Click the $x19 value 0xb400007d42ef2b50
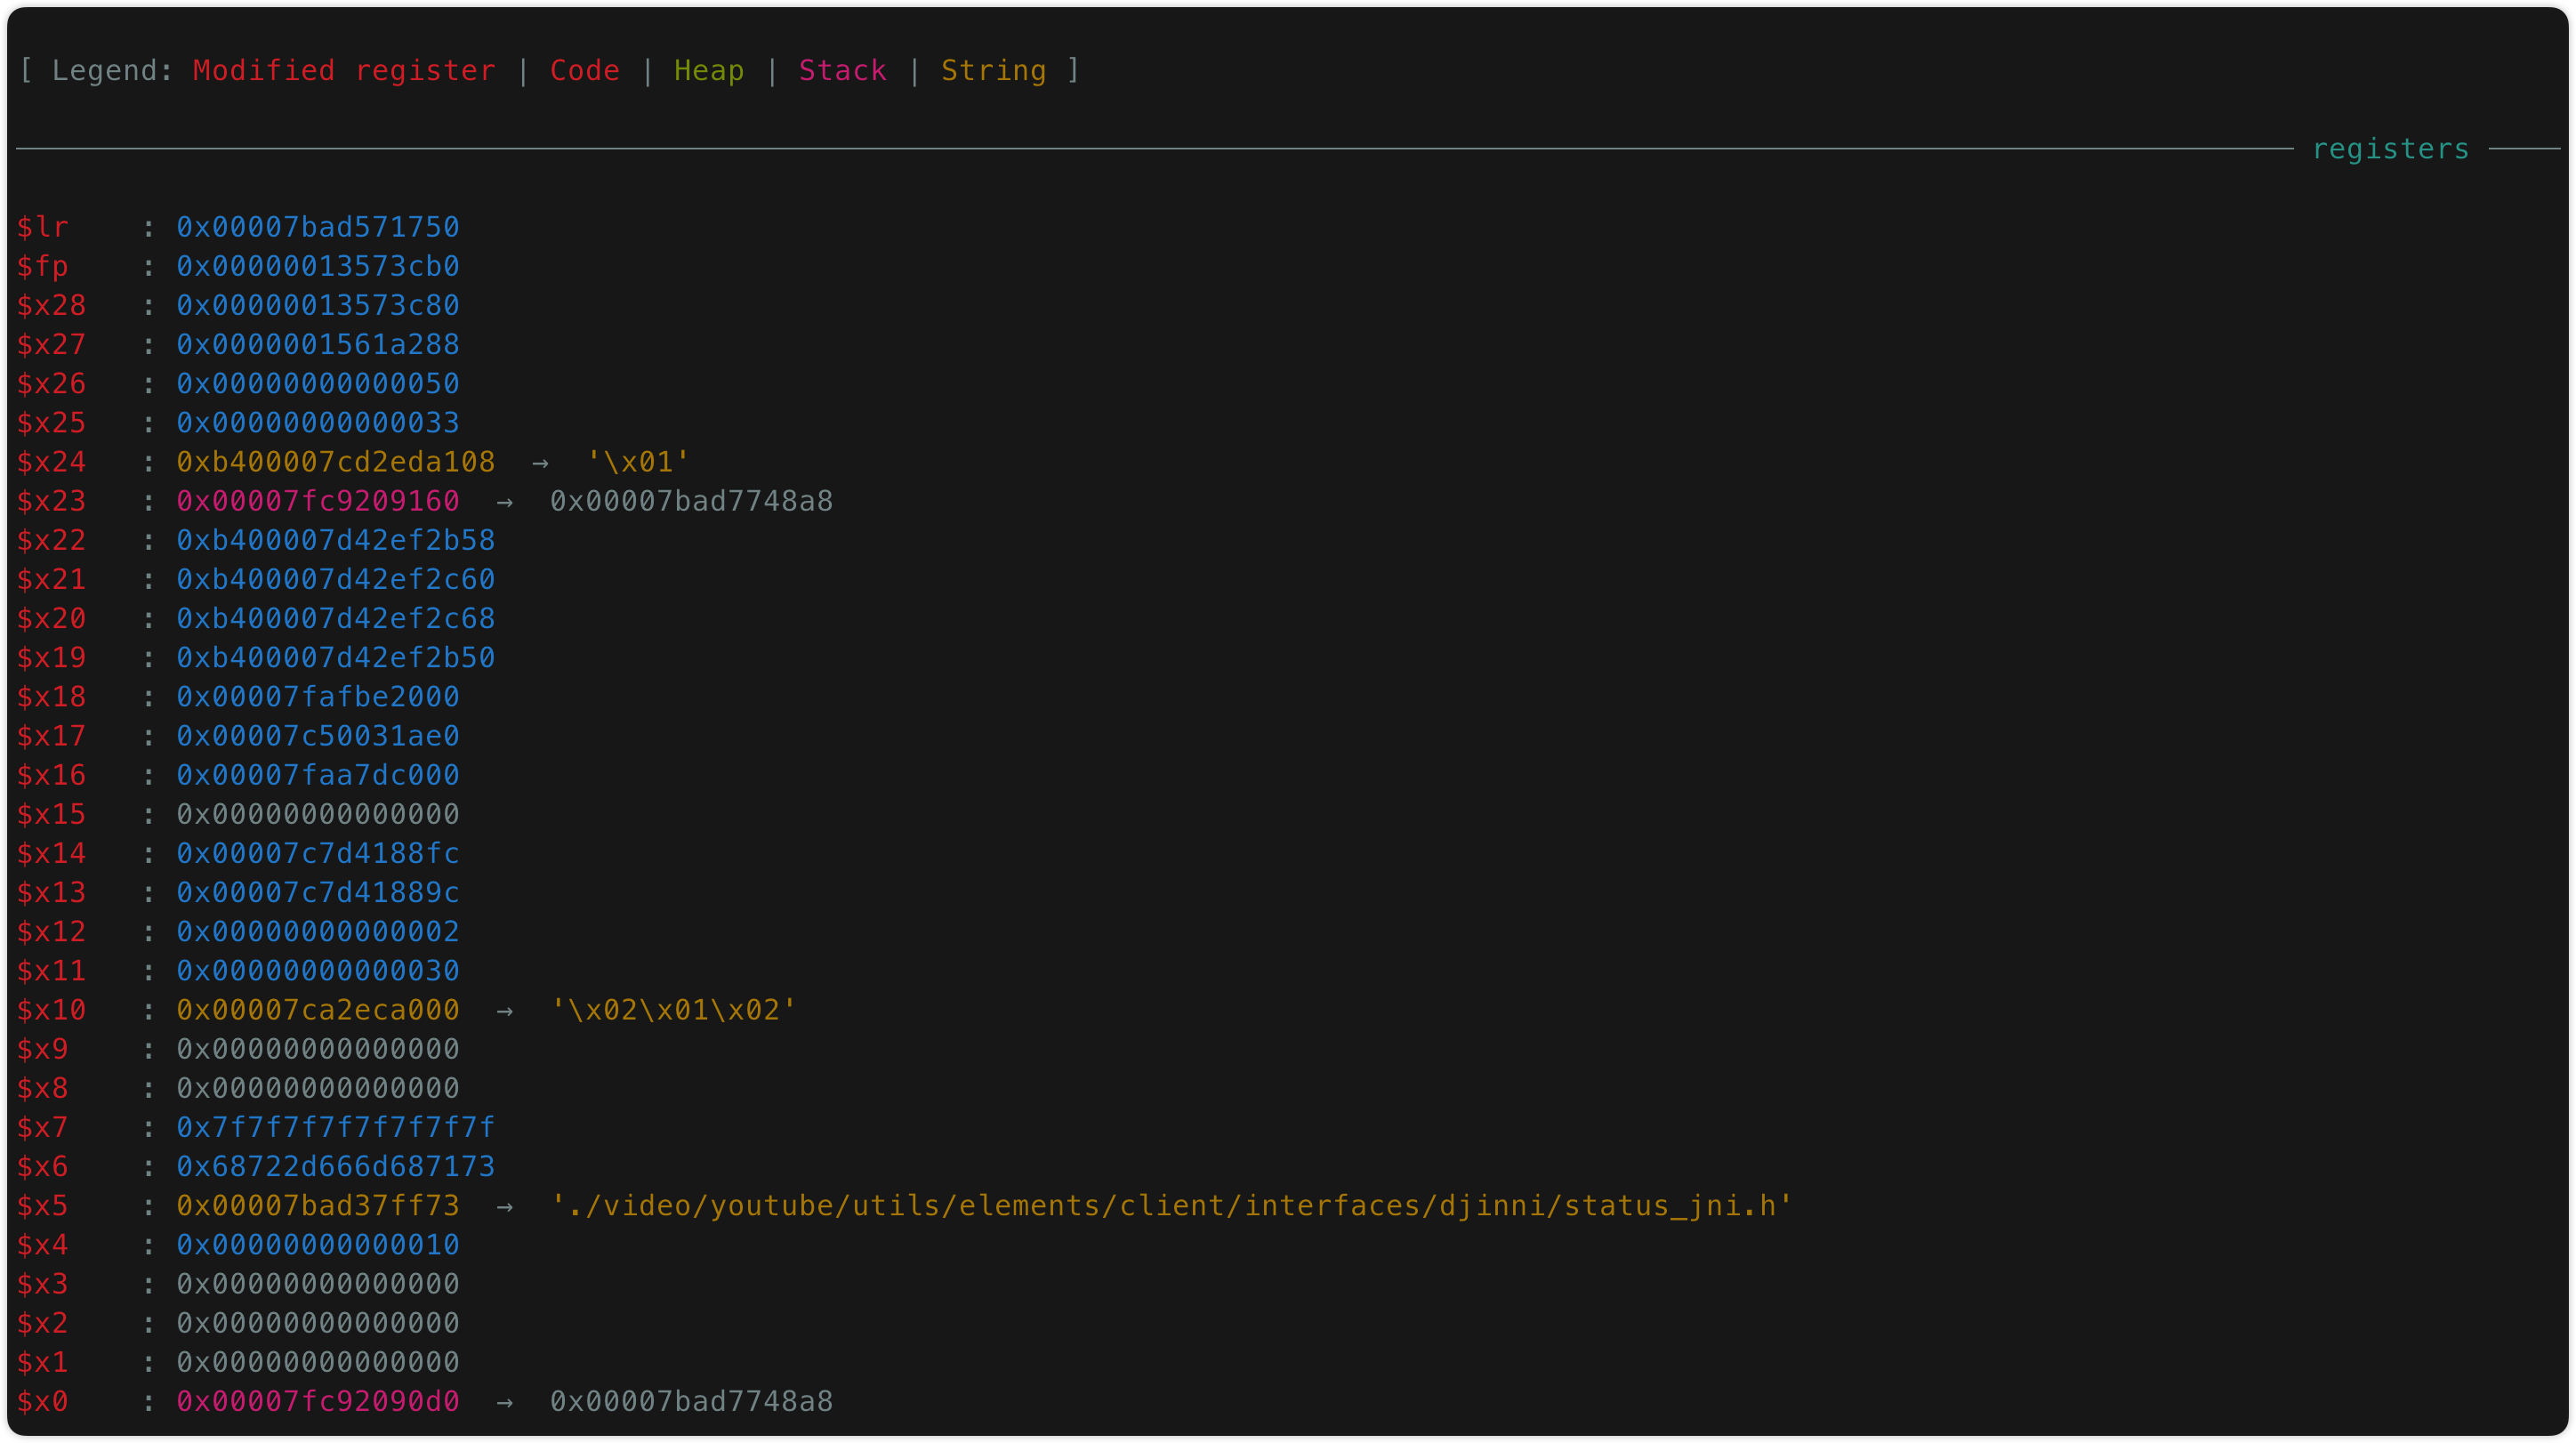Viewport: 2576px width, 1443px height. (x=336, y=658)
